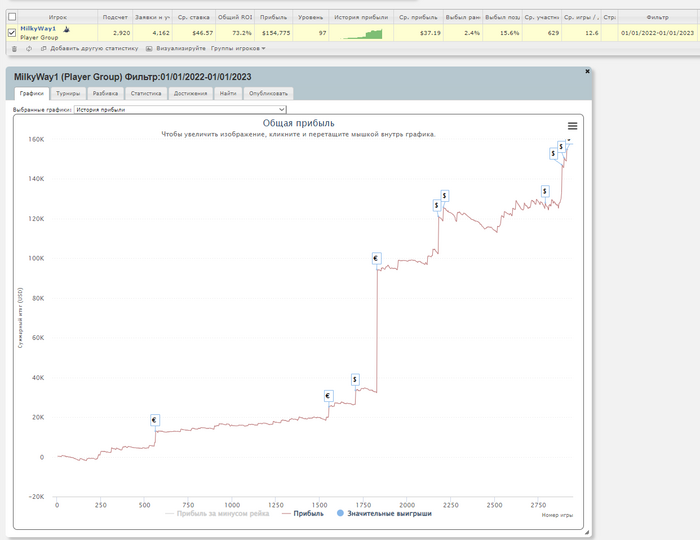700x540 pixels.
Task: Close the MilkyWay1 chart panel
Action: click(x=588, y=71)
